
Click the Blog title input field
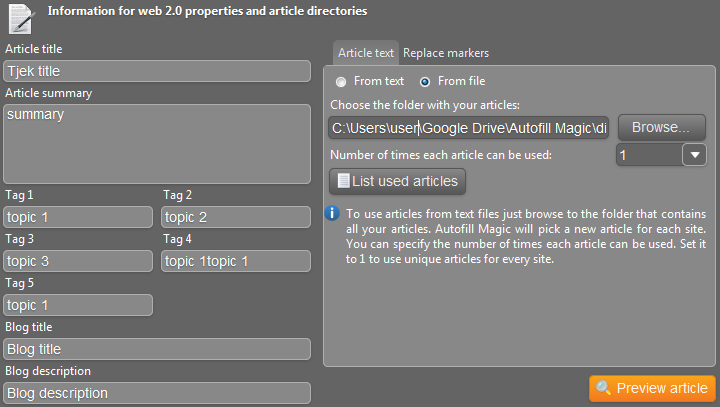[x=157, y=349]
